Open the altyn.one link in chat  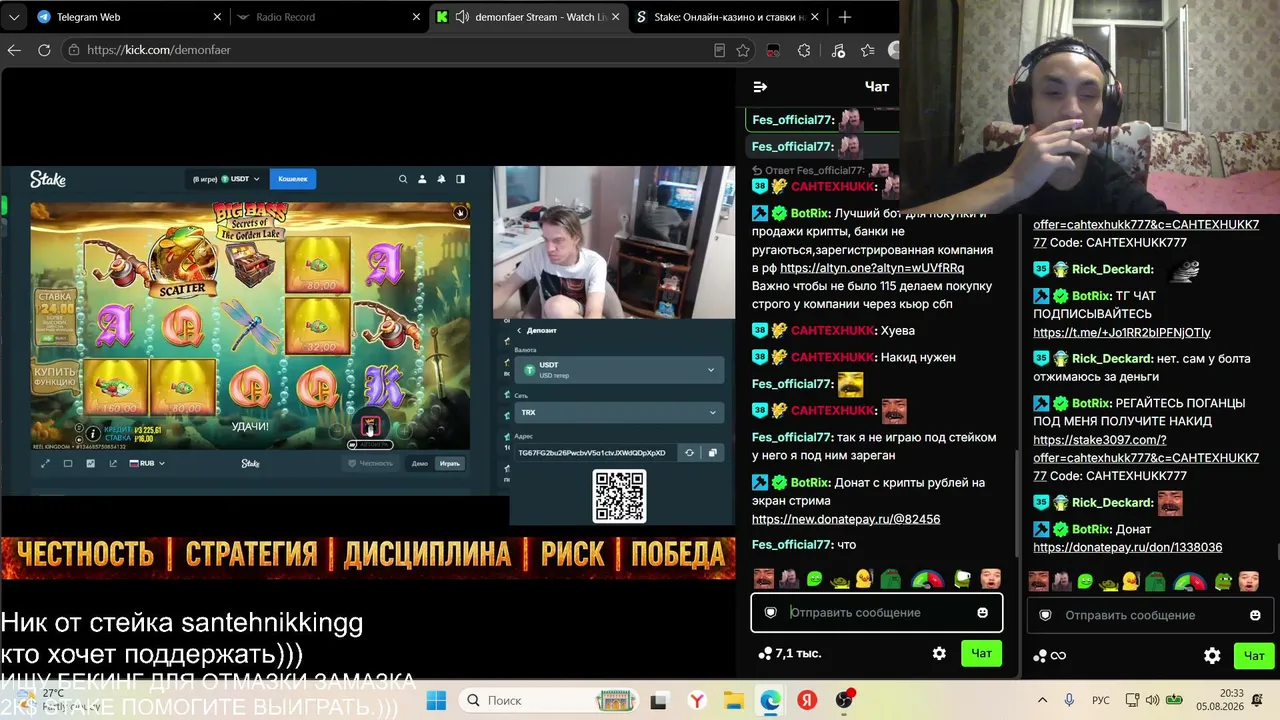tap(872, 268)
